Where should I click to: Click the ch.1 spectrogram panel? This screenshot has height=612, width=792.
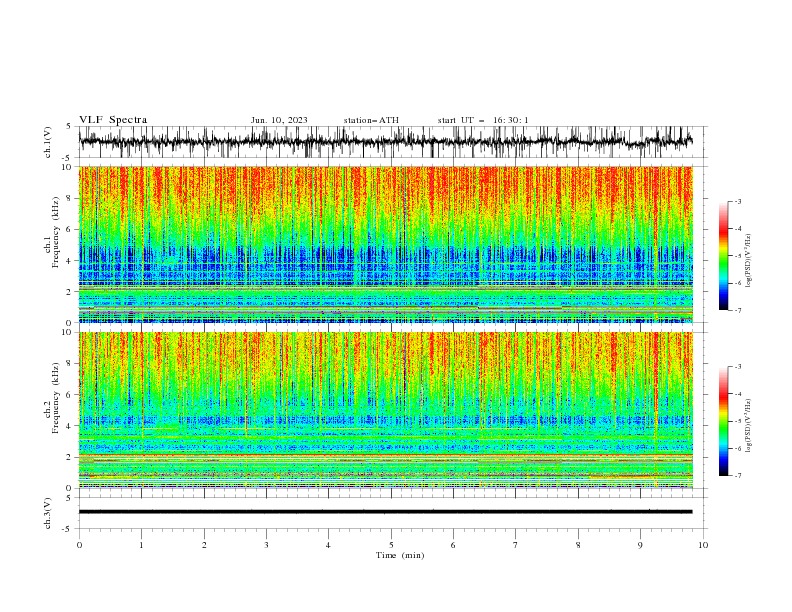pyautogui.click(x=385, y=244)
